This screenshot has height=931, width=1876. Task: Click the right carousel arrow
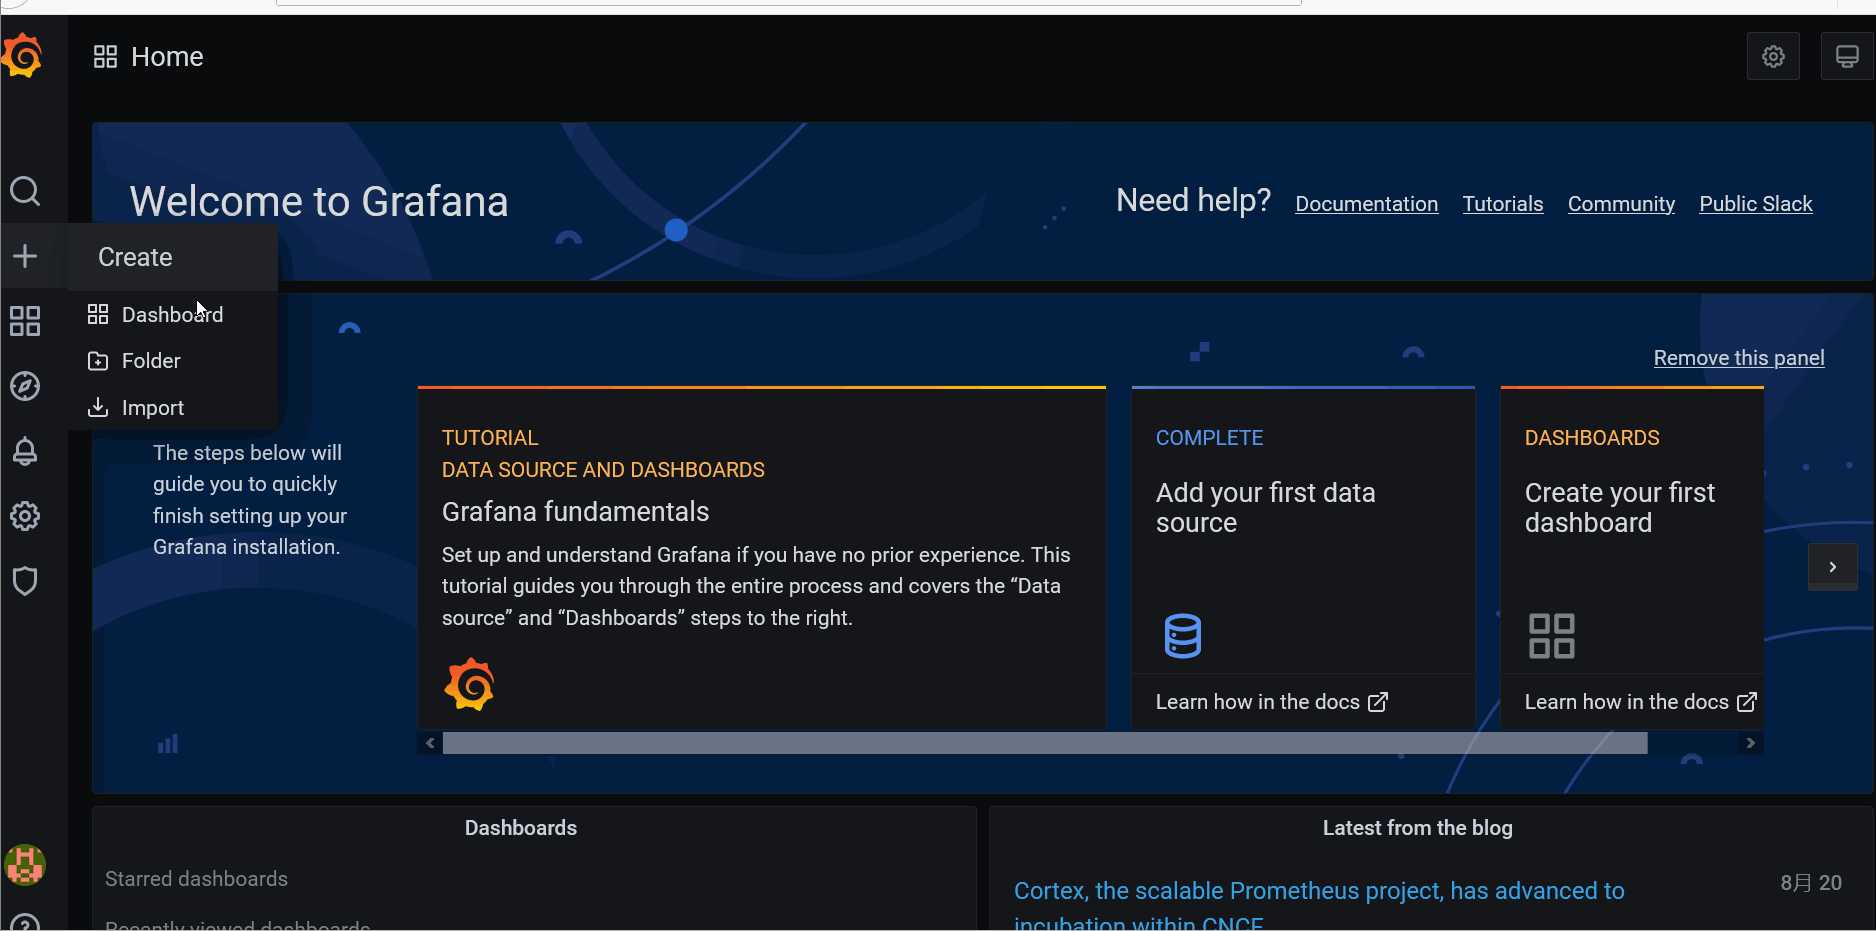click(x=1749, y=742)
